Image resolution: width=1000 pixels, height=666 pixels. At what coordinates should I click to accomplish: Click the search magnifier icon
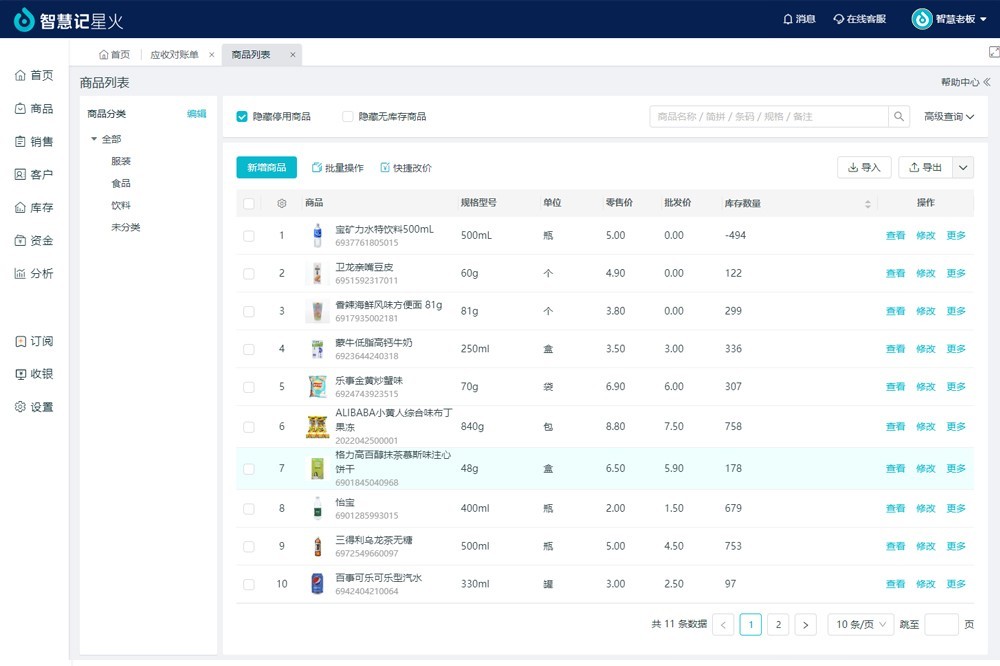[x=900, y=117]
